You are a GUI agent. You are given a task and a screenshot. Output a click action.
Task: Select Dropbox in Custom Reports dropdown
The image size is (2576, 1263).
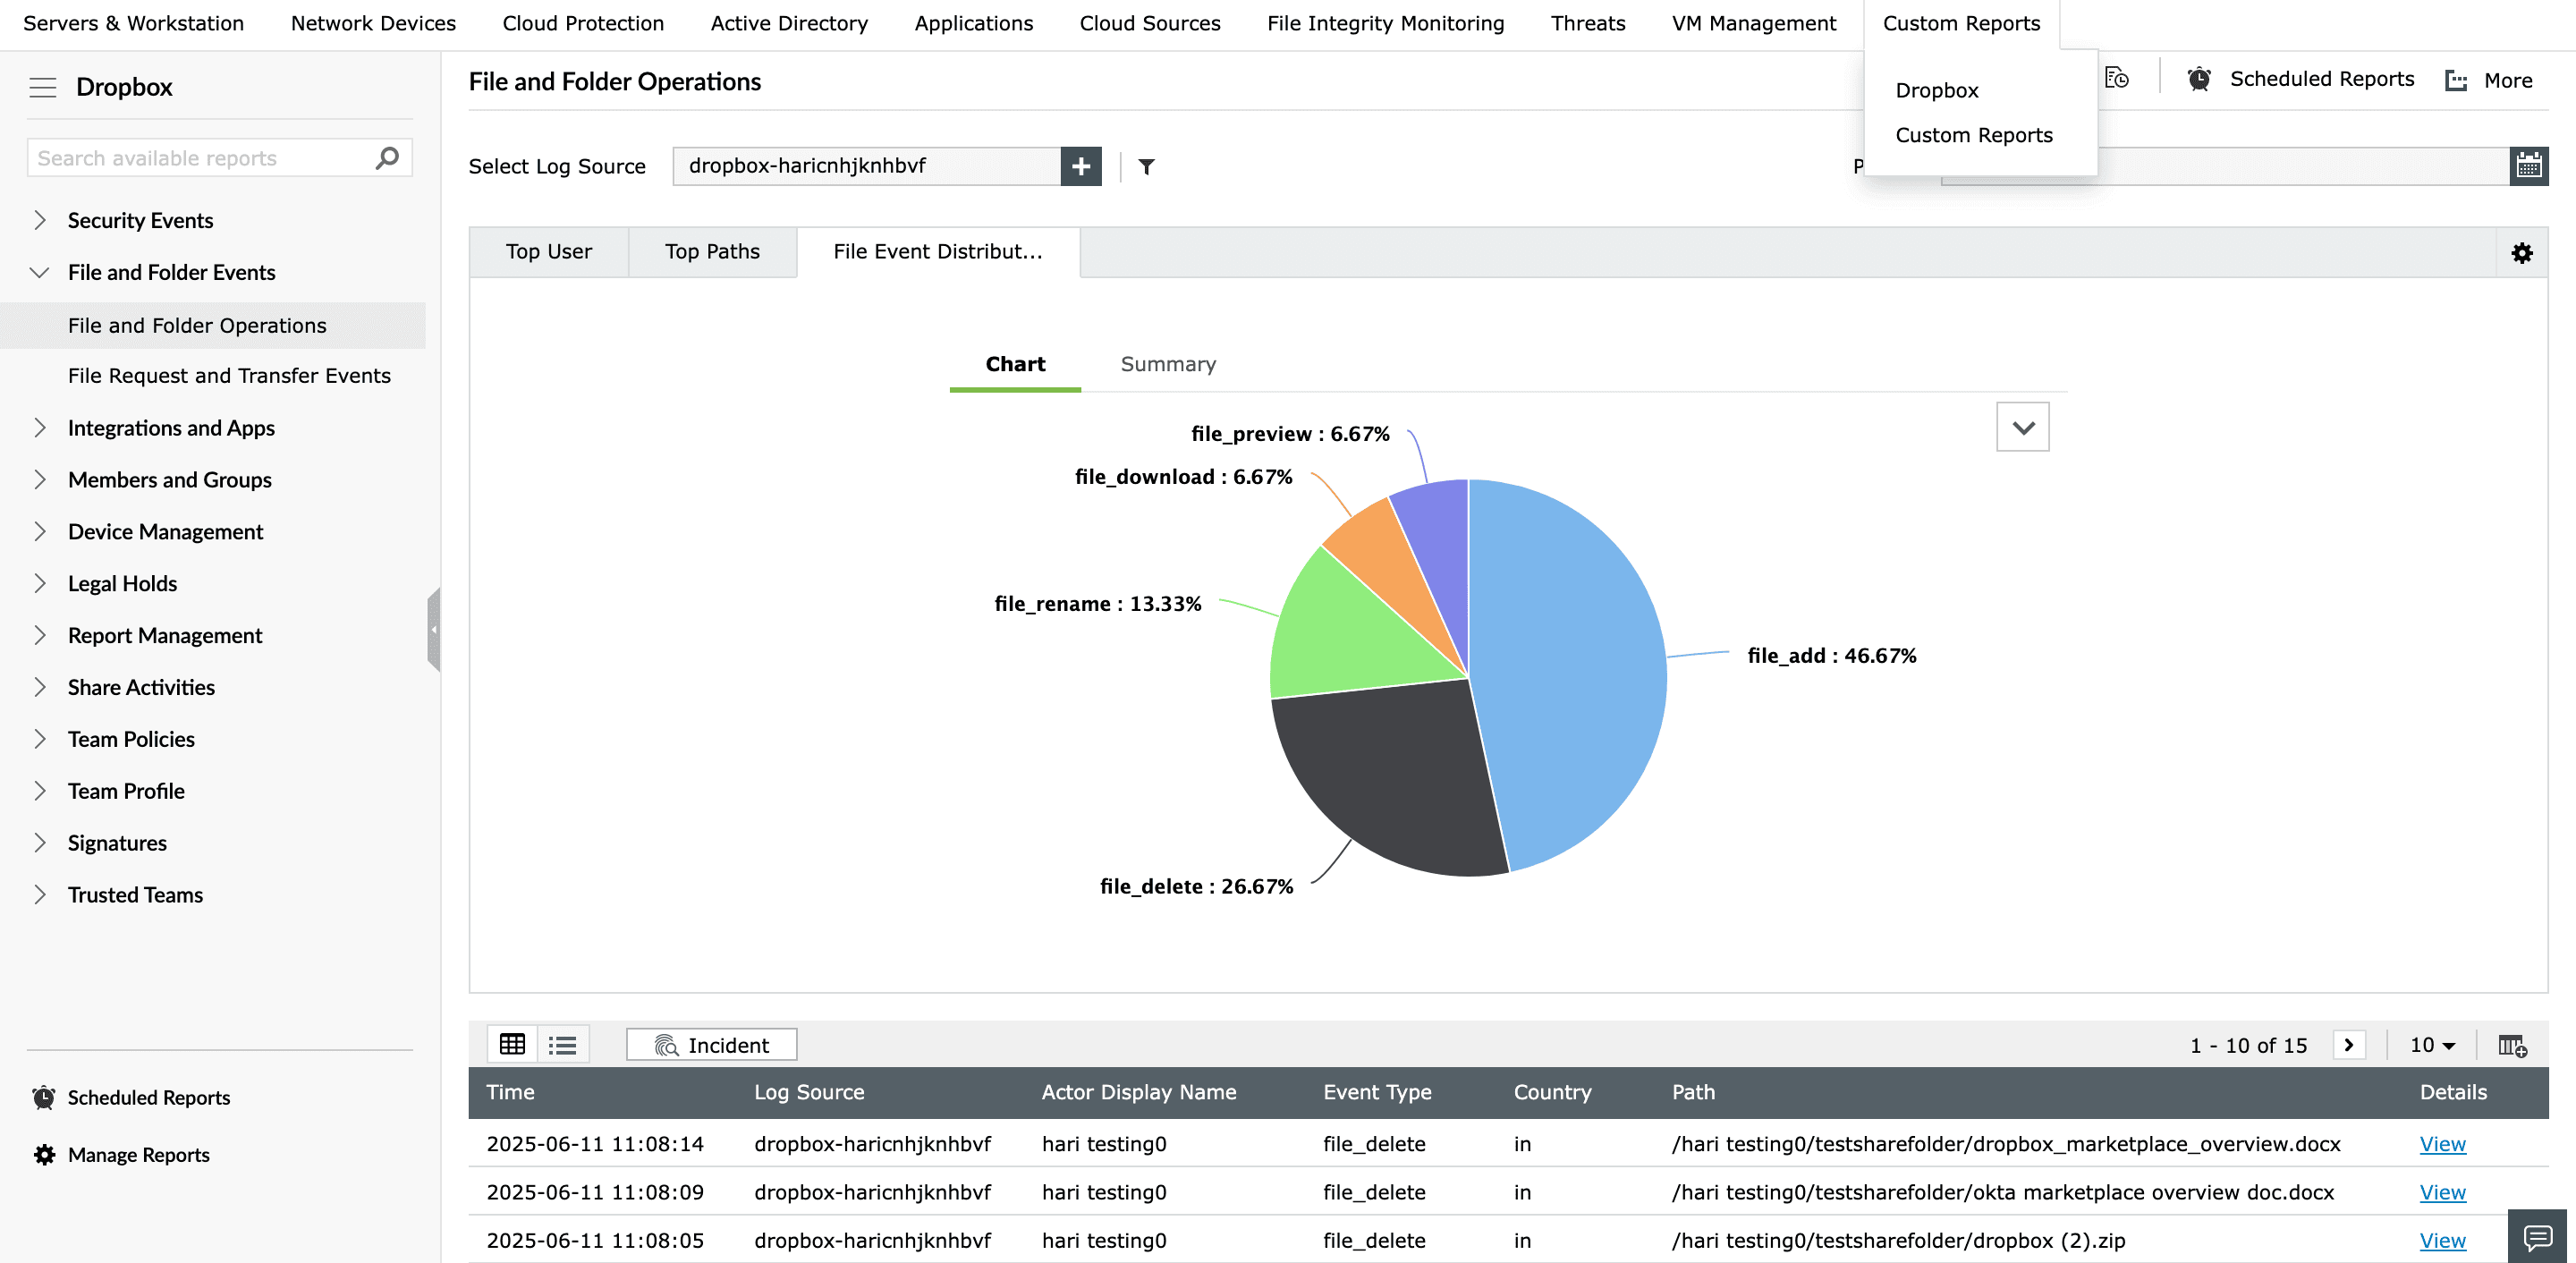1937,90
